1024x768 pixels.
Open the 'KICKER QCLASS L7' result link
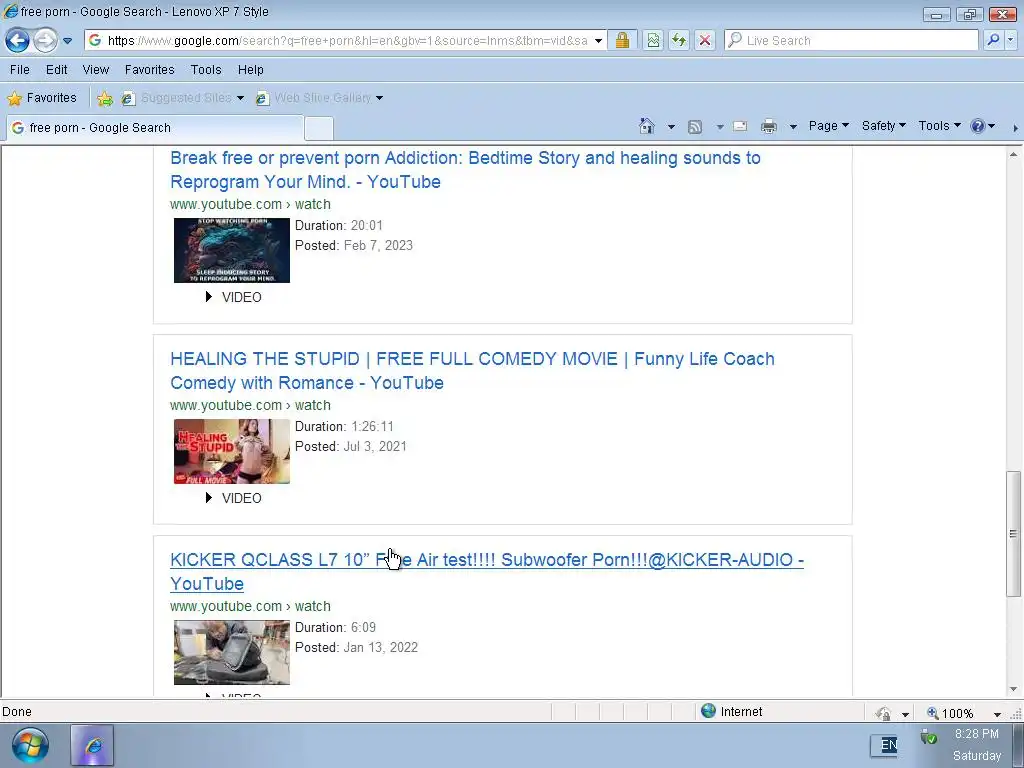point(487,571)
